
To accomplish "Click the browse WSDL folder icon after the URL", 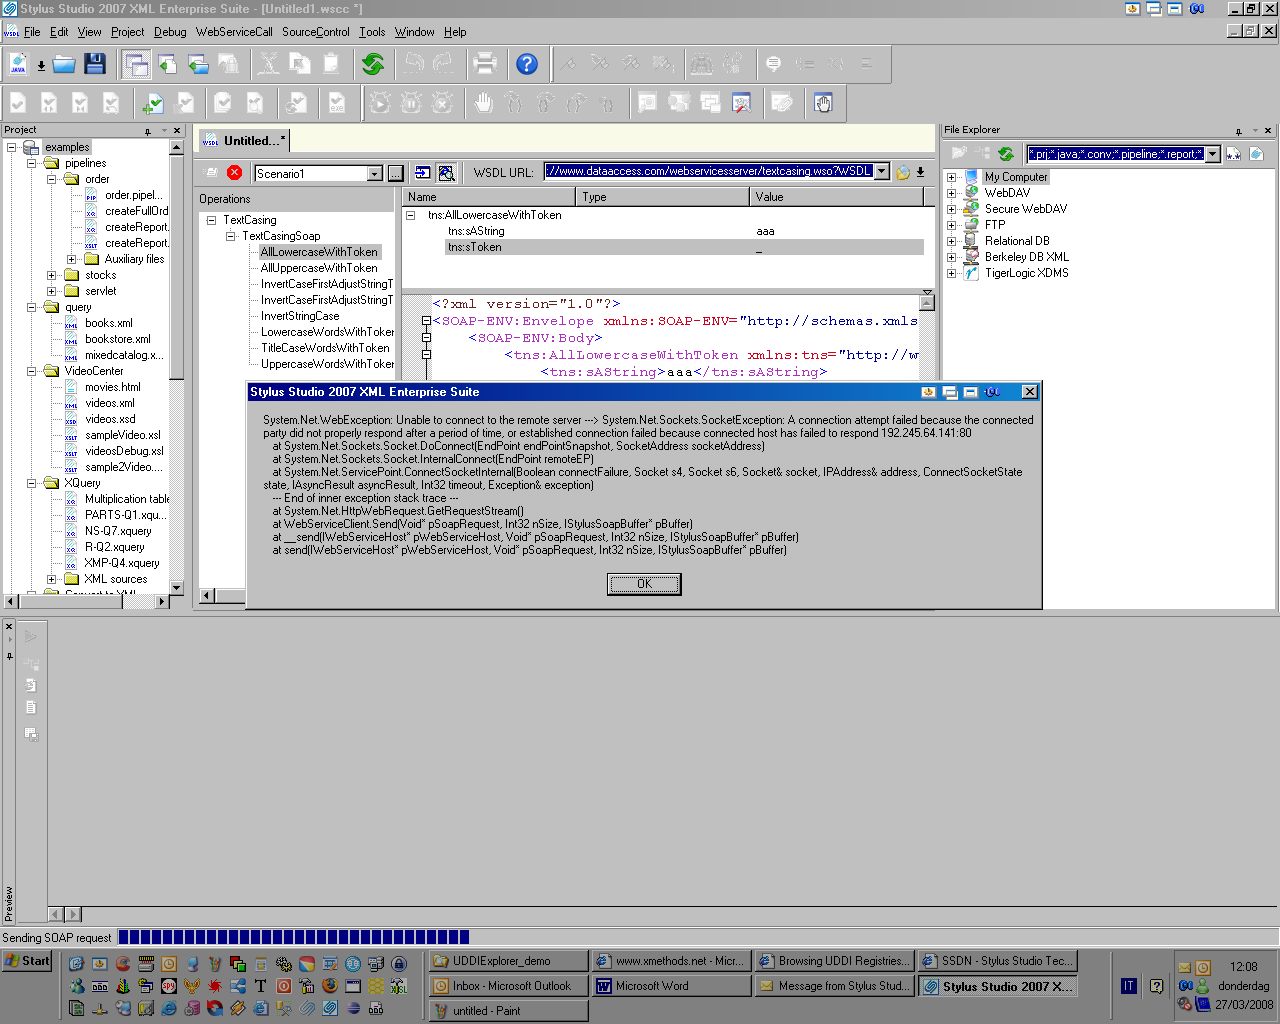I will pyautogui.click(x=903, y=172).
